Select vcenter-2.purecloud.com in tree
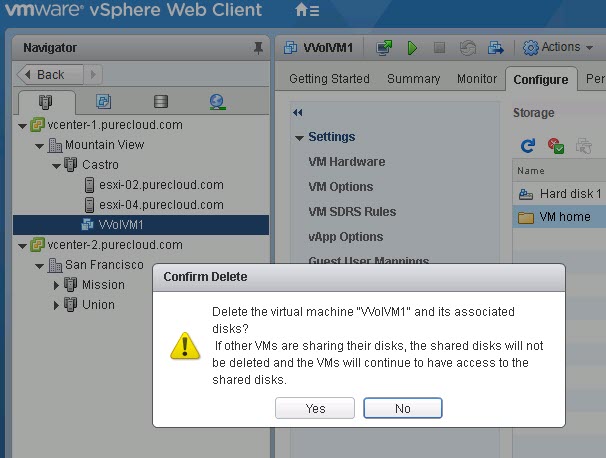This screenshot has height=458, width=606. (115, 245)
